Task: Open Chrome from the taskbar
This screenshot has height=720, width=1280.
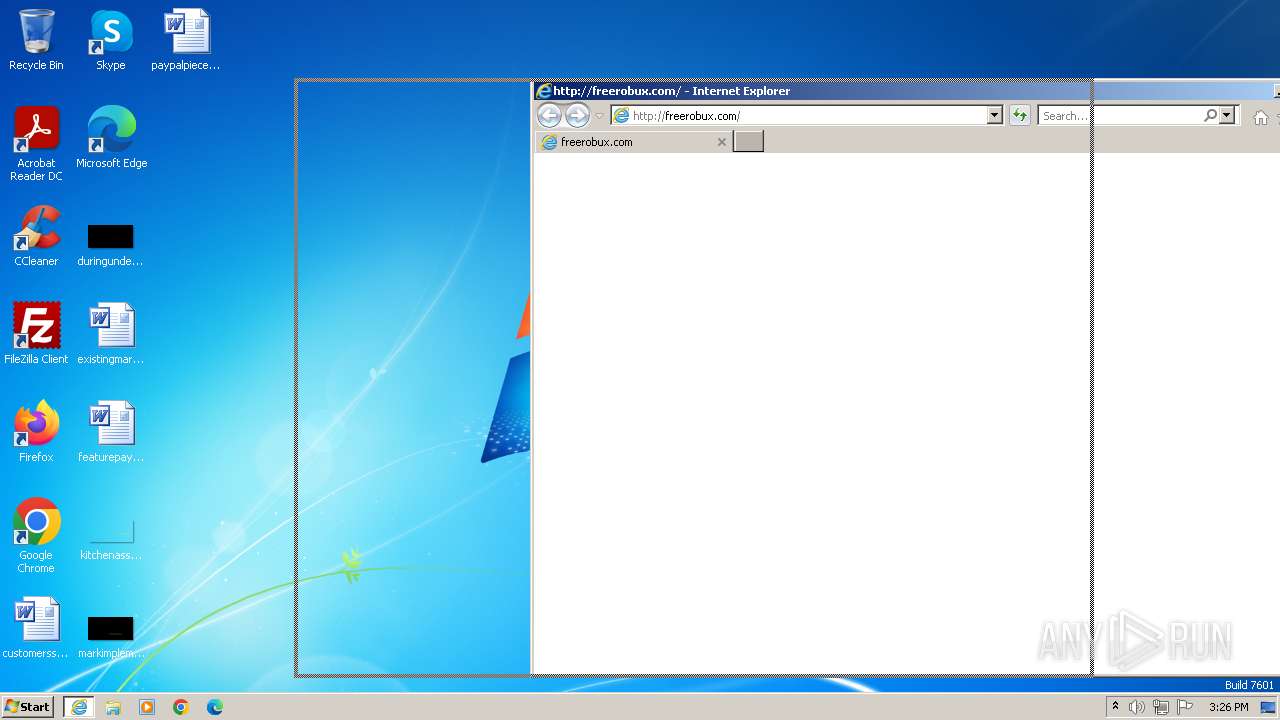Action: (181, 707)
